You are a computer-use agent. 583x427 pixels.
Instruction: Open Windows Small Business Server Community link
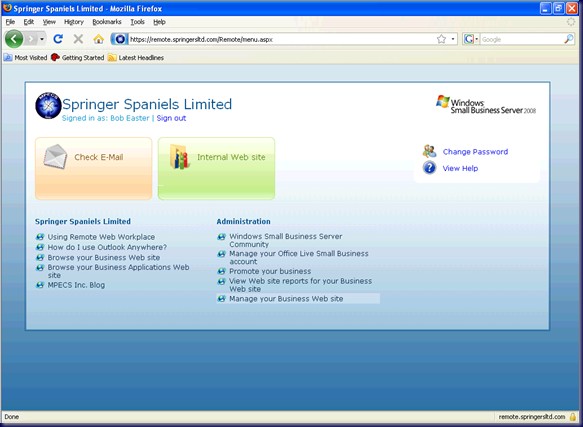coord(286,240)
